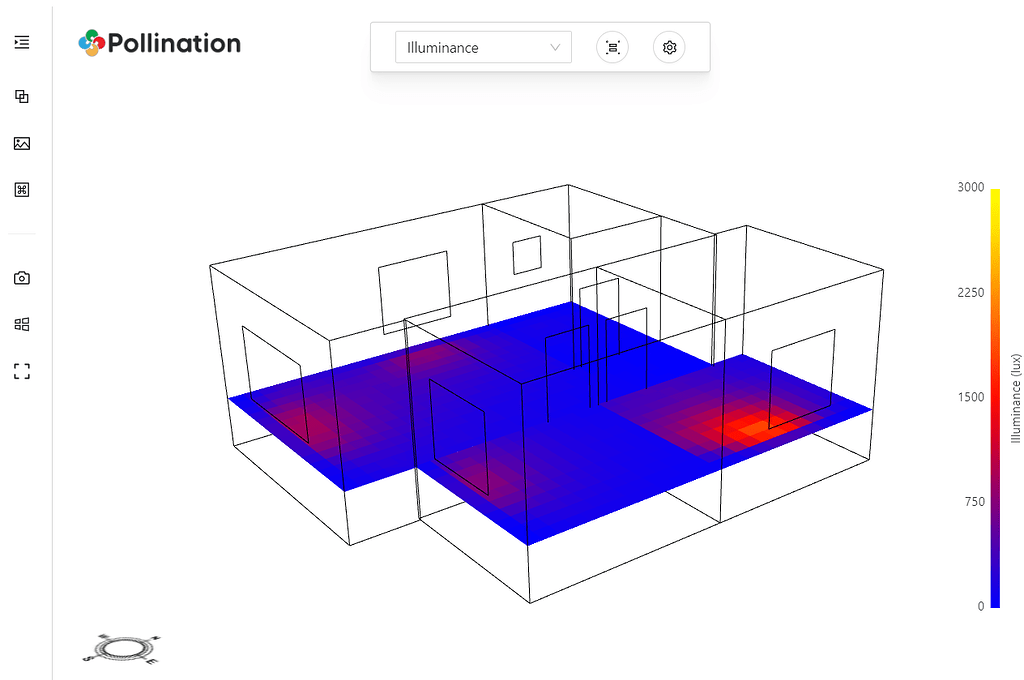Open the layers overlap icon in sidebar
Viewport: 1024px width, 680px height.
tap(22, 97)
